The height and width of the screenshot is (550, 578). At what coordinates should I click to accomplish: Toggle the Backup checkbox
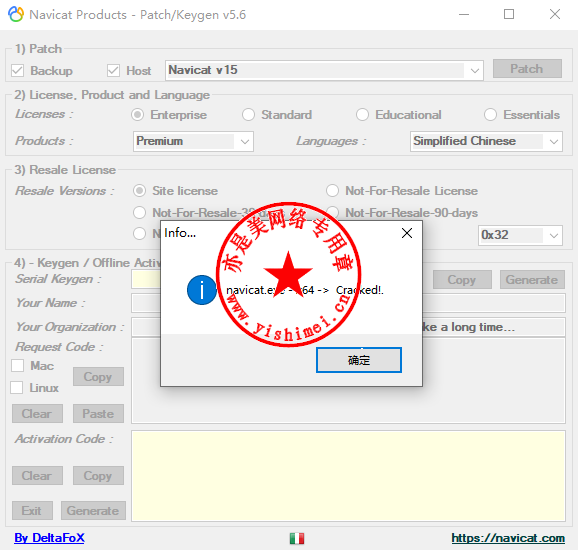pyautogui.click(x=18, y=70)
